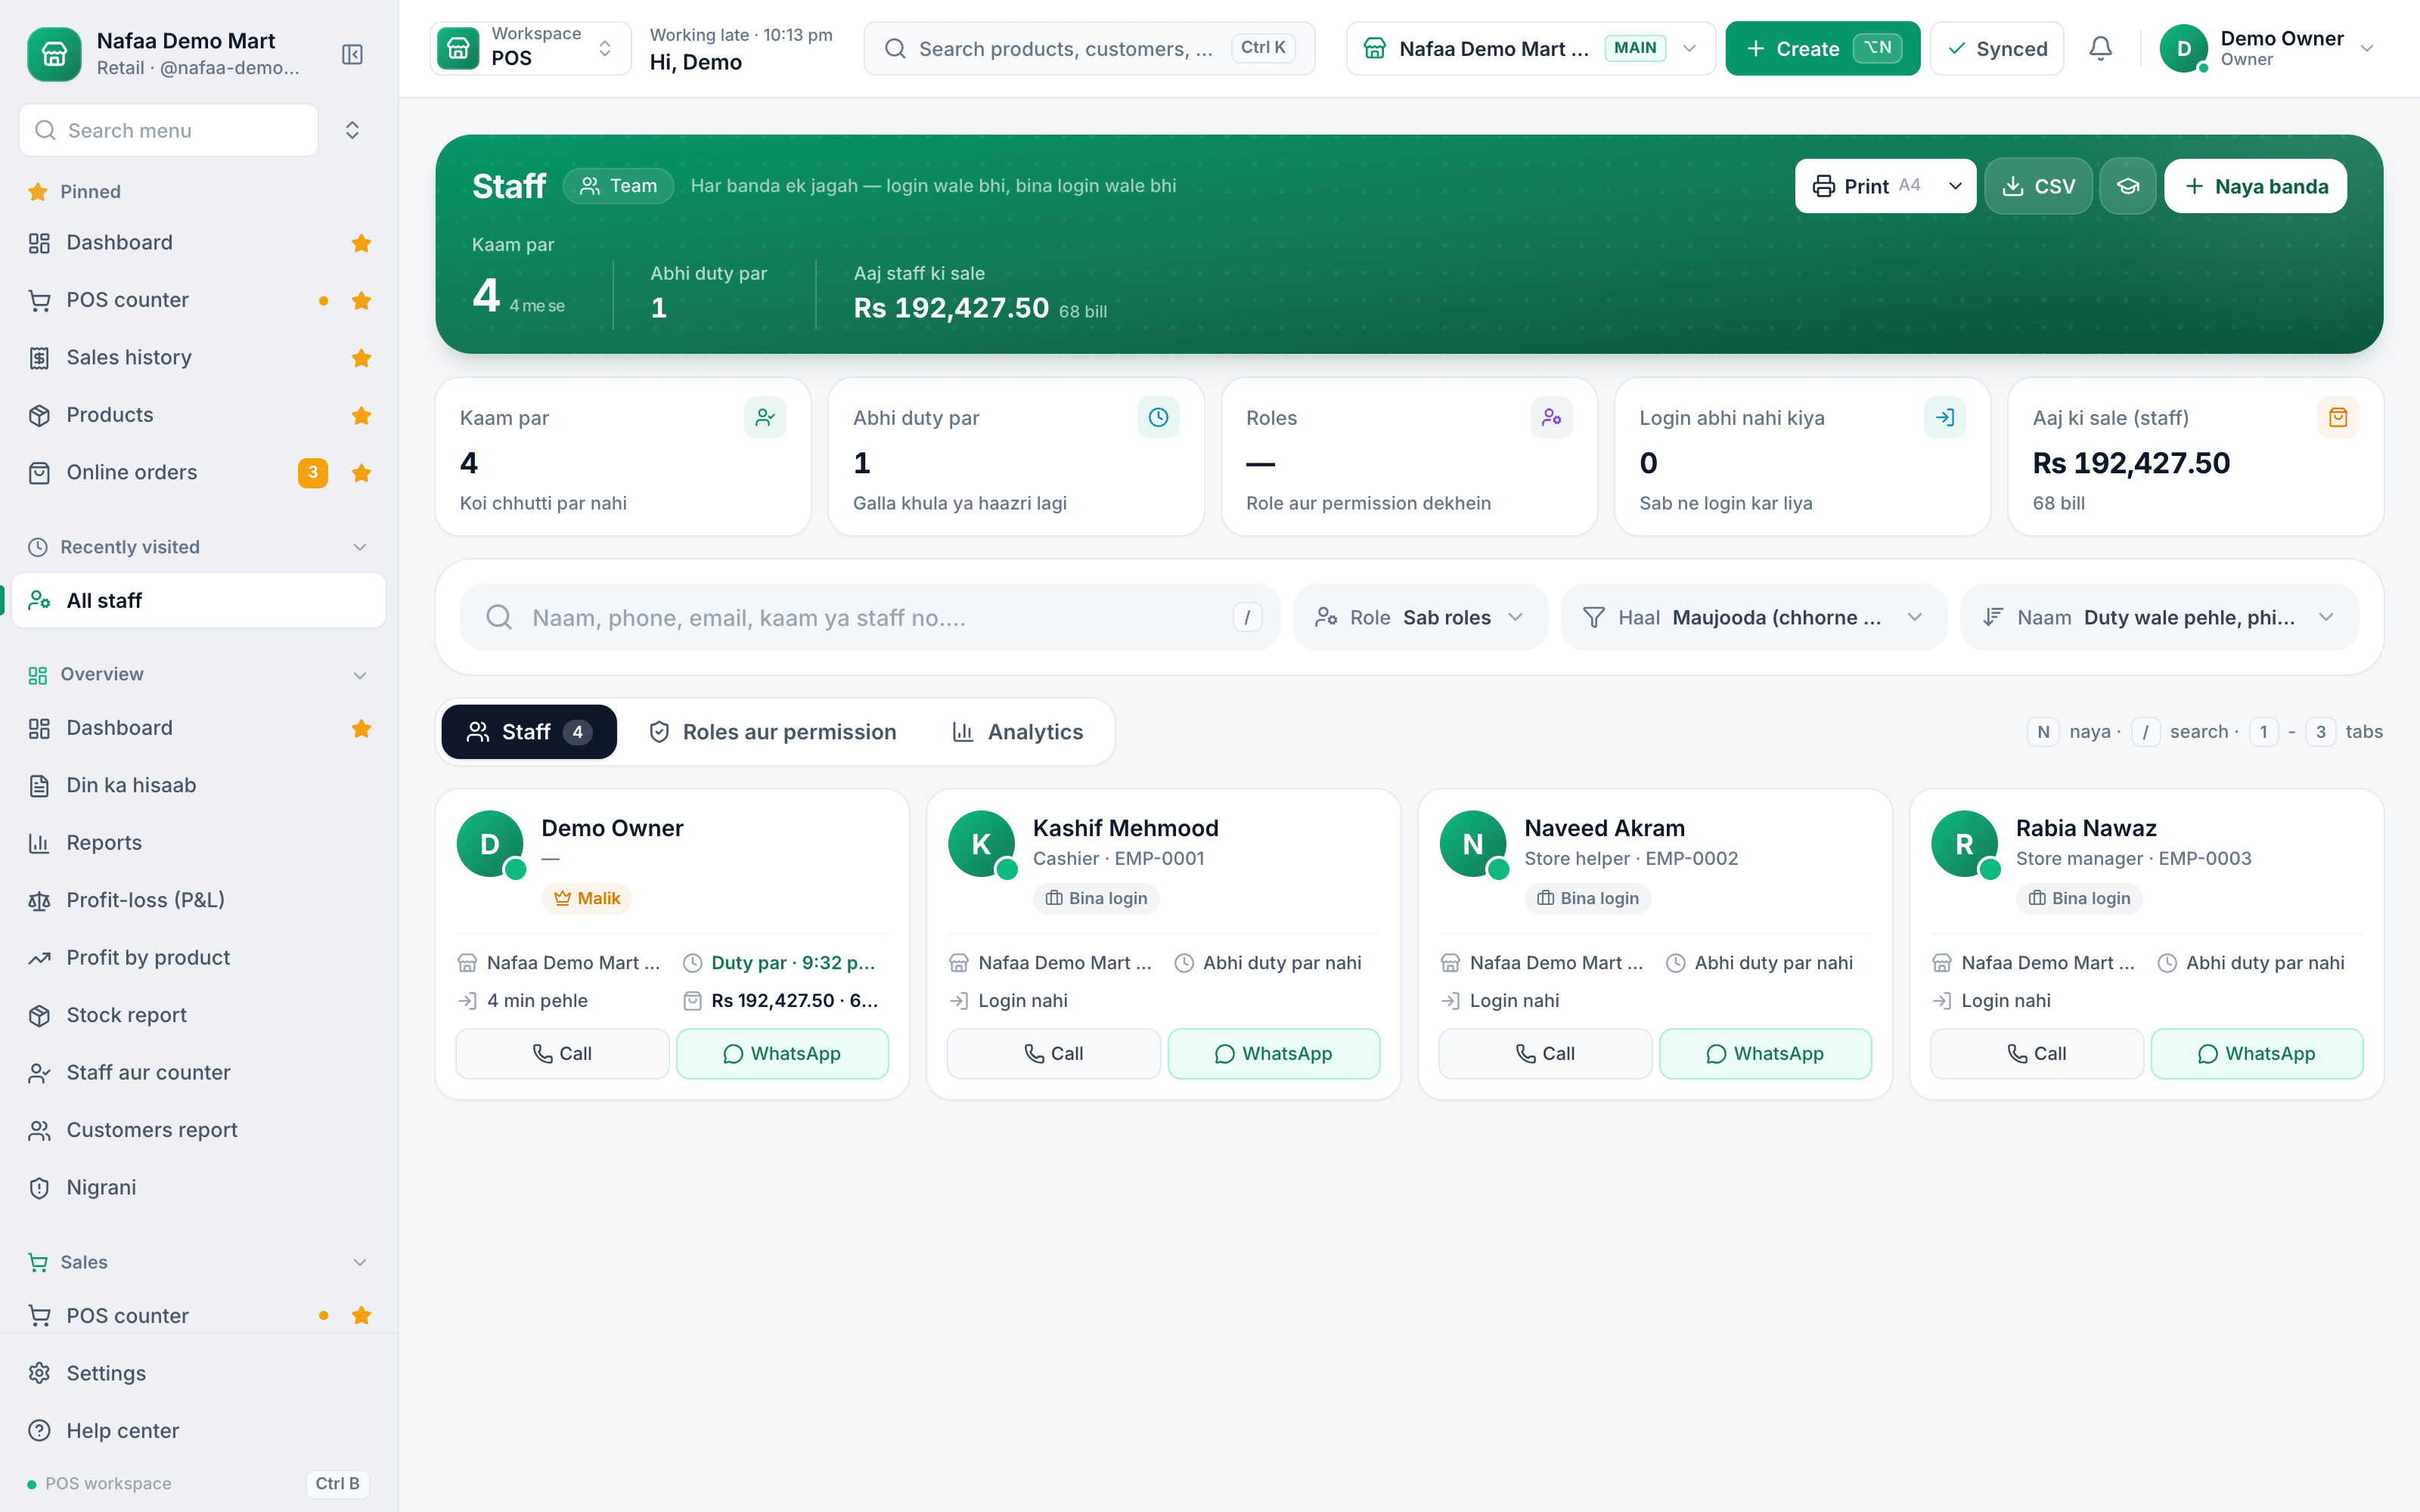The height and width of the screenshot is (1512, 2420).
Task: Click the global Search products, customers field
Action: tap(1089, 48)
